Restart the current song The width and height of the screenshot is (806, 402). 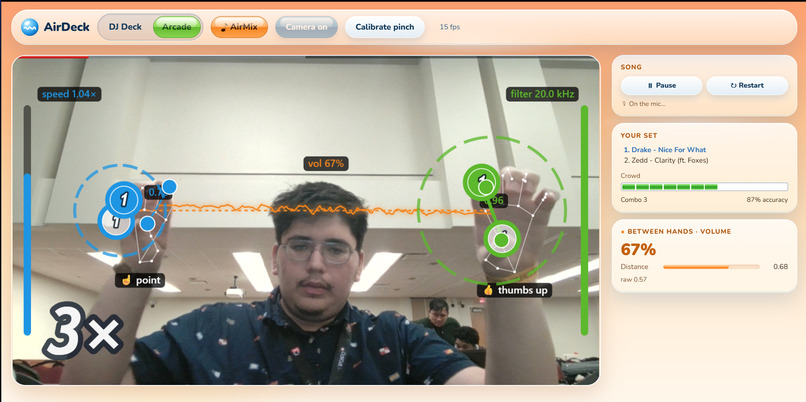[747, 85]
